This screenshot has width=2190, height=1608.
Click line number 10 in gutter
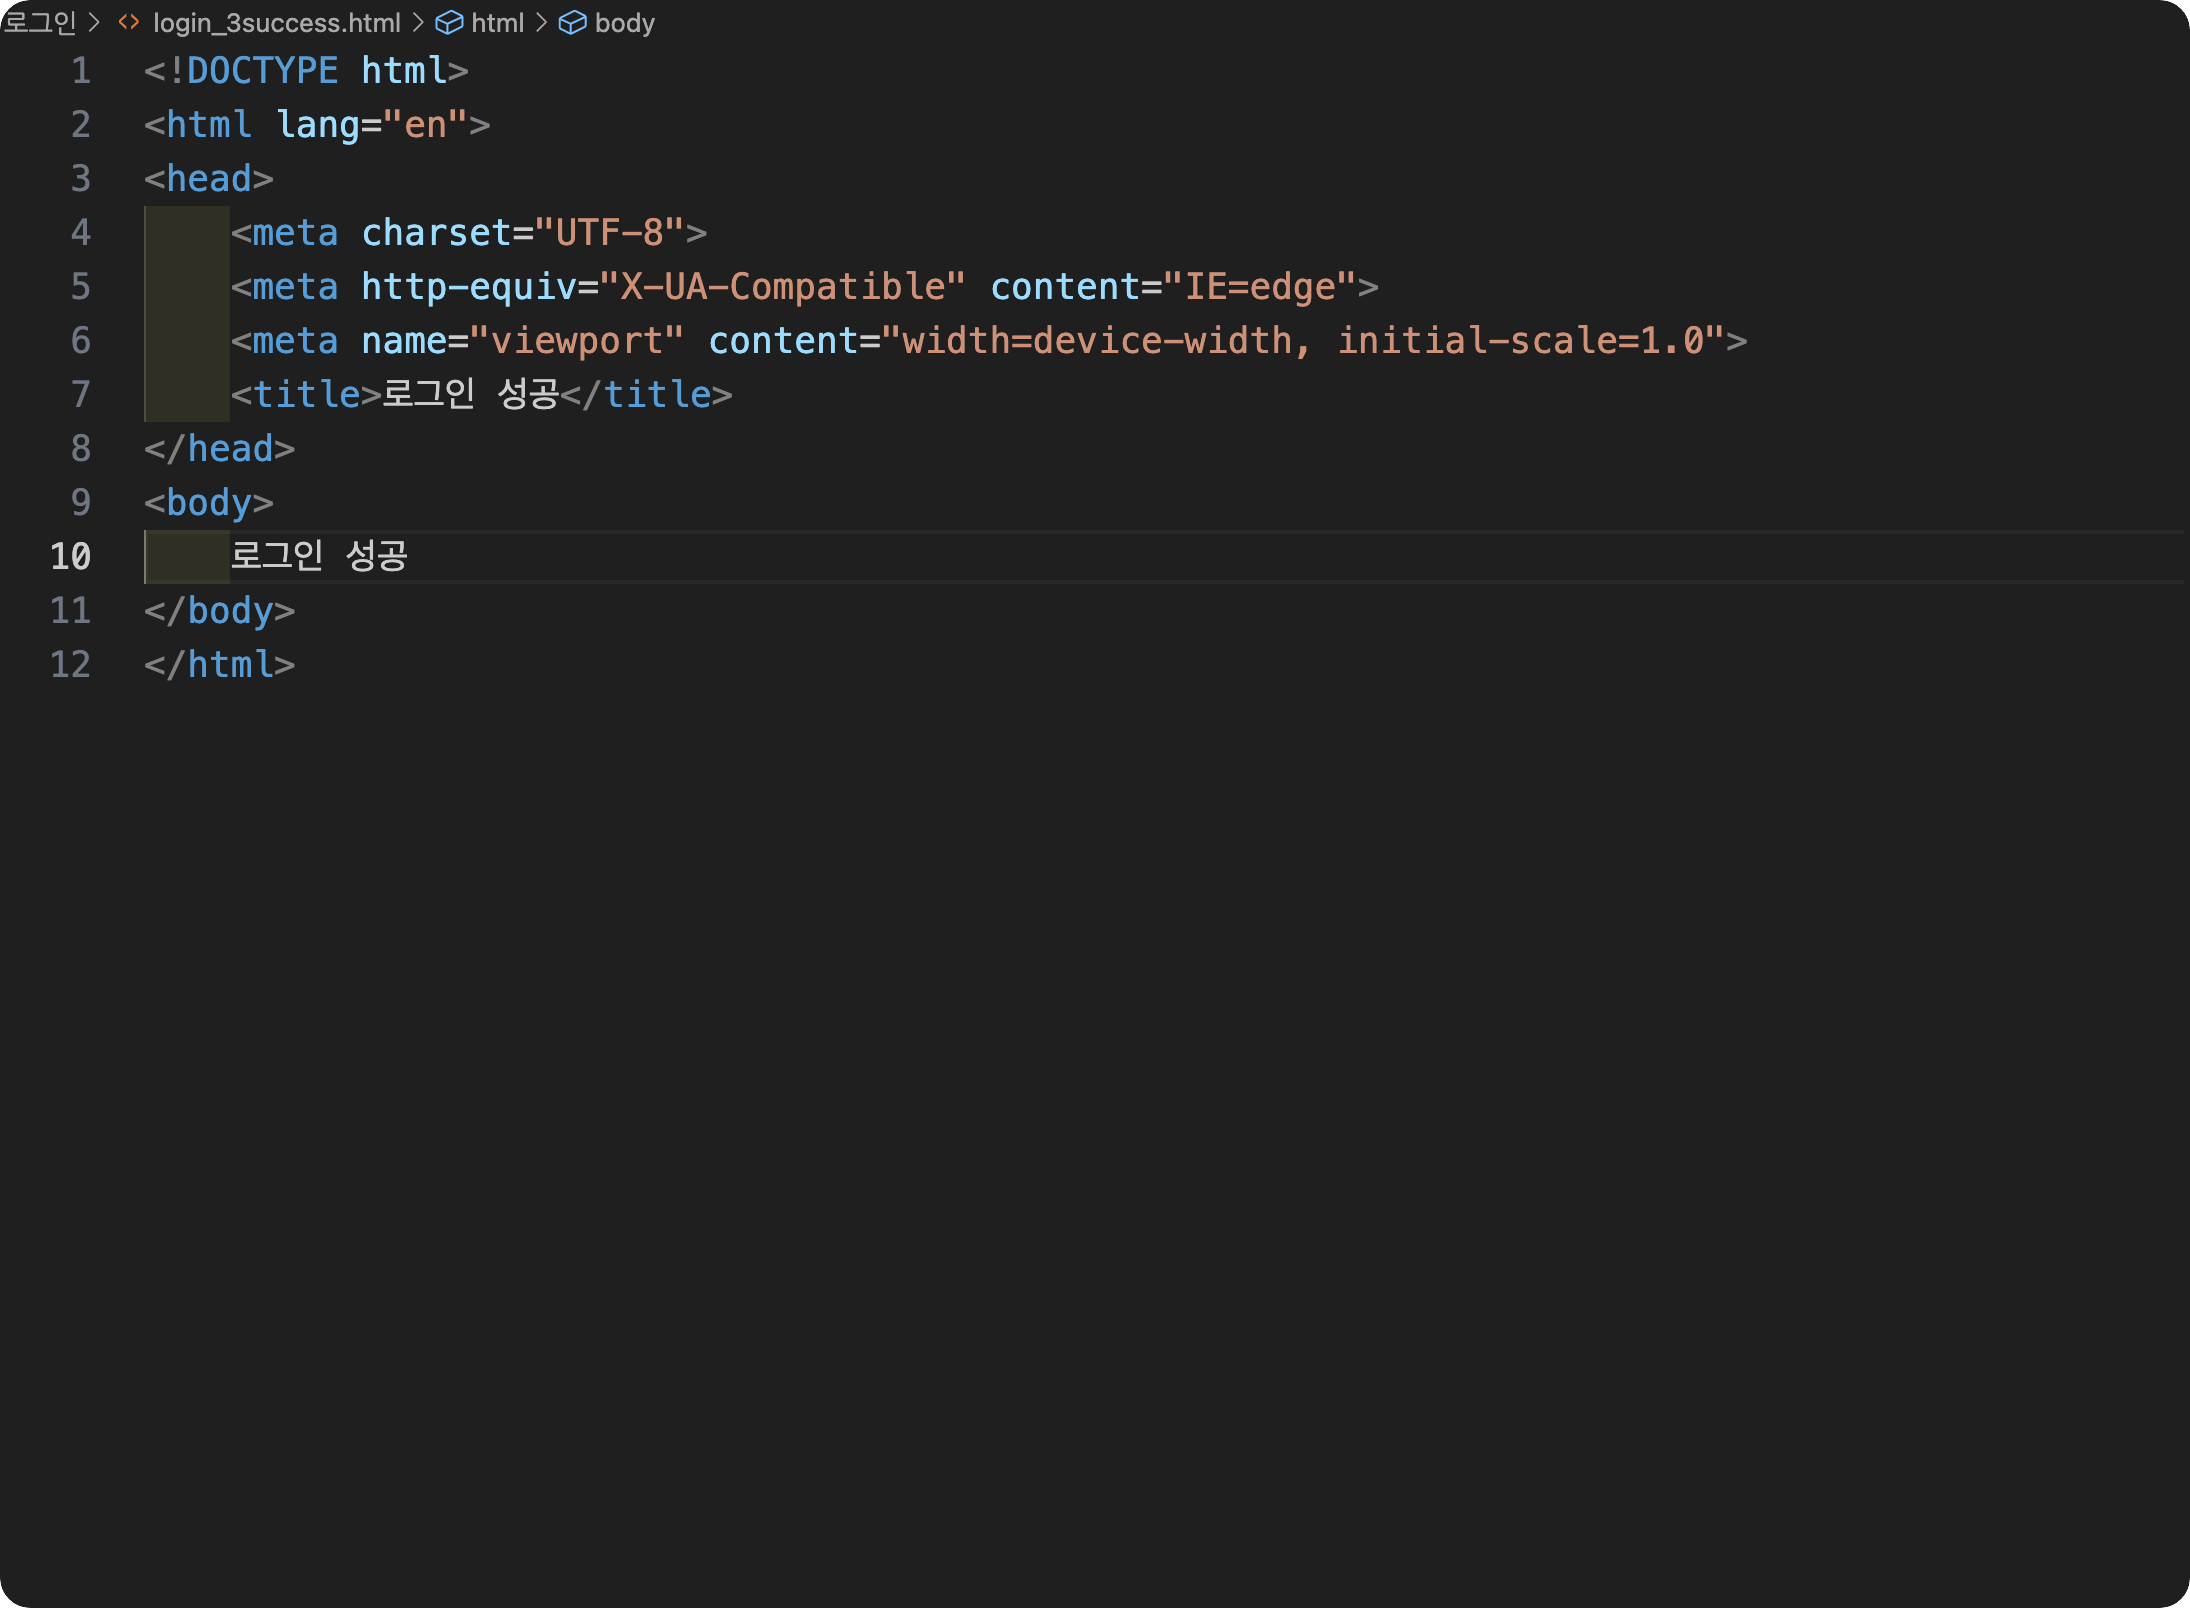point(71,557)
